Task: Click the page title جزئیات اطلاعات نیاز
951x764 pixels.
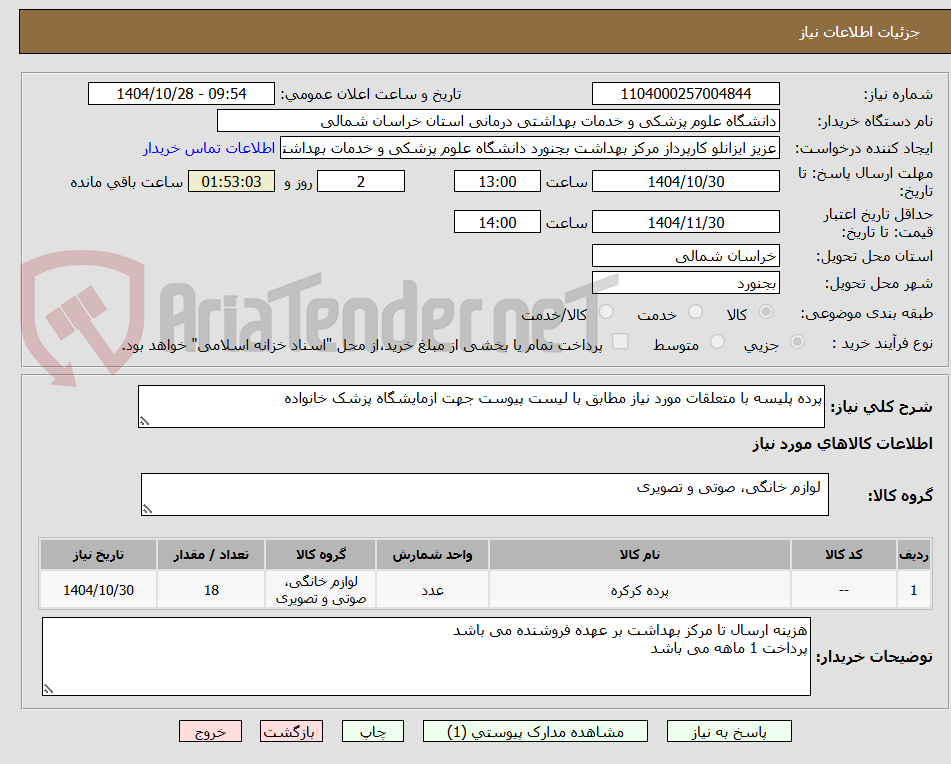Action: click(x=859, y=32)
